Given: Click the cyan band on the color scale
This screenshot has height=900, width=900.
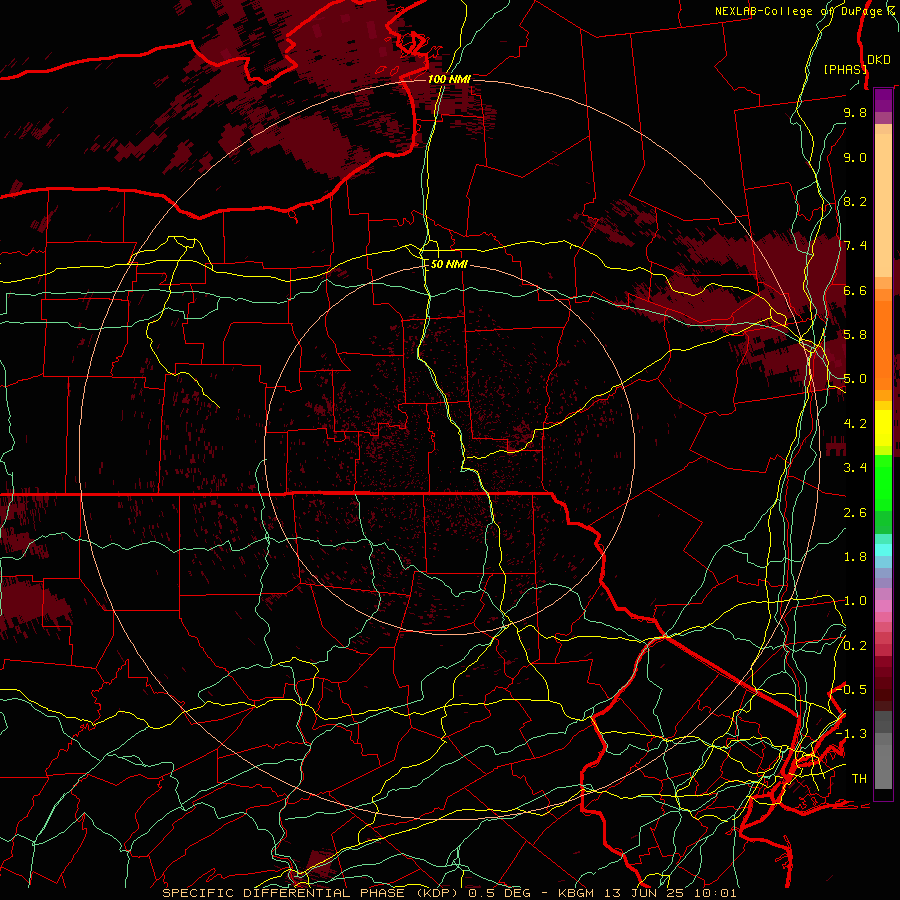Looking at the screenshot, I should coord(883,550).
